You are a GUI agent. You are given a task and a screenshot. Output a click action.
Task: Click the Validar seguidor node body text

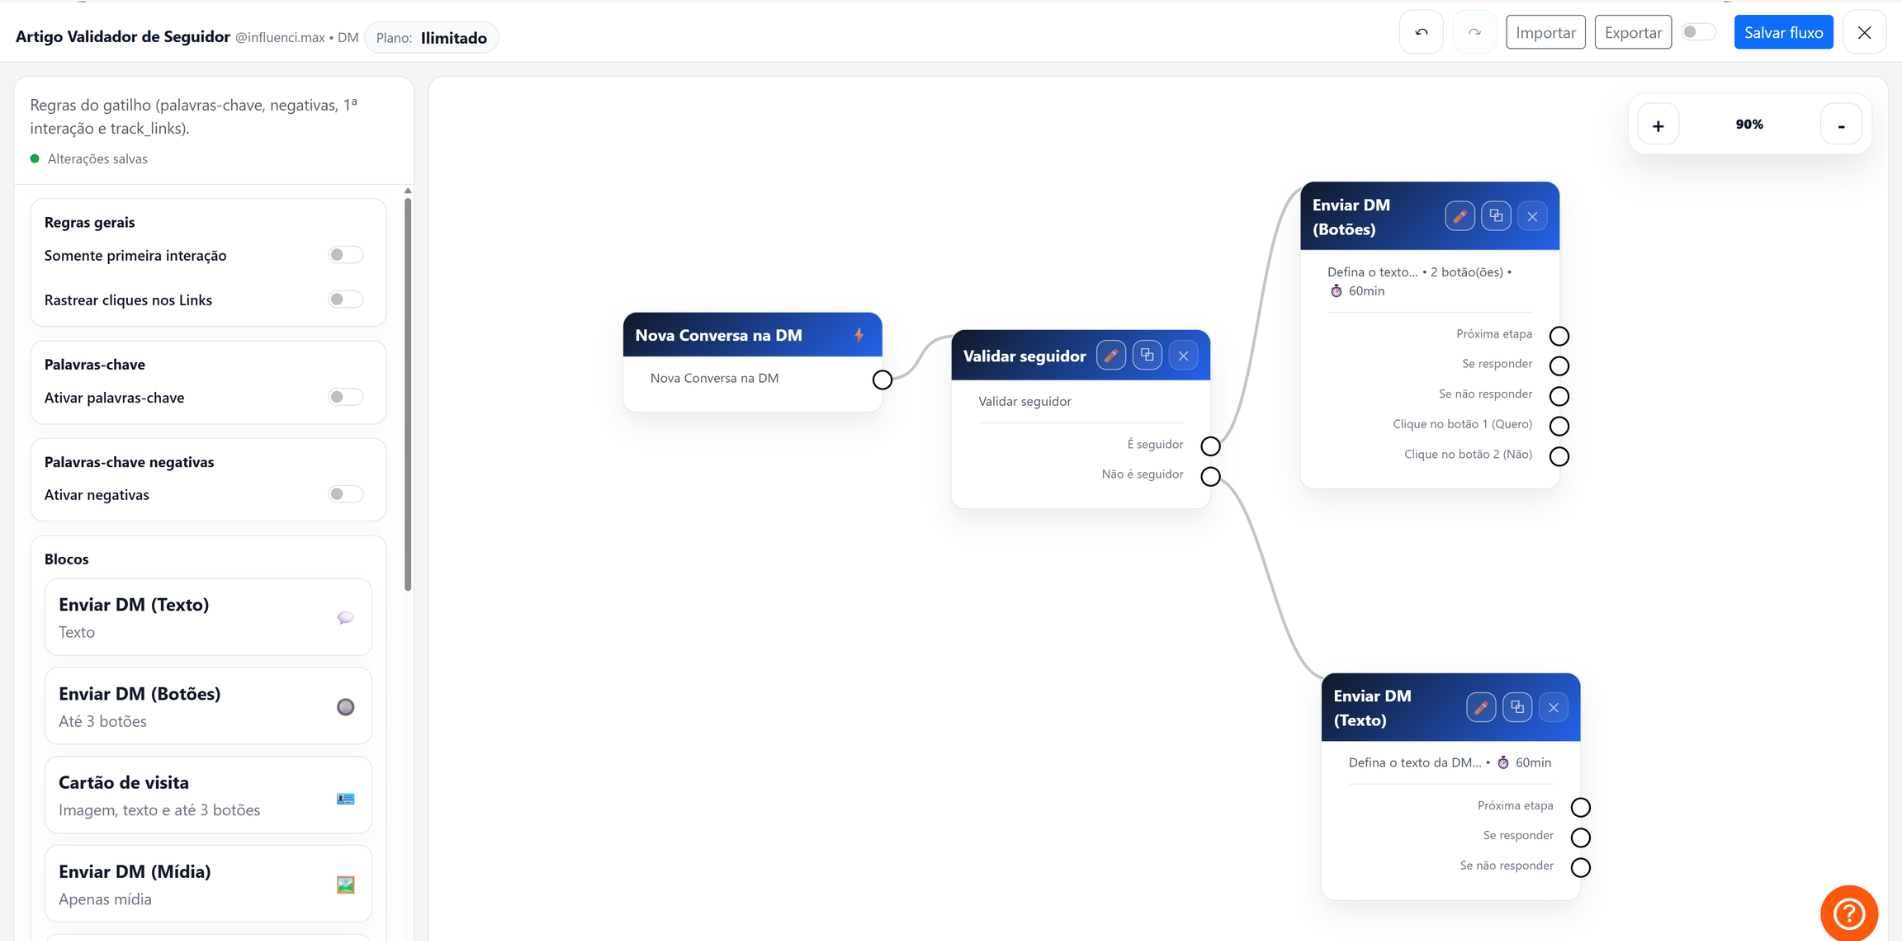coord(1024,401)
